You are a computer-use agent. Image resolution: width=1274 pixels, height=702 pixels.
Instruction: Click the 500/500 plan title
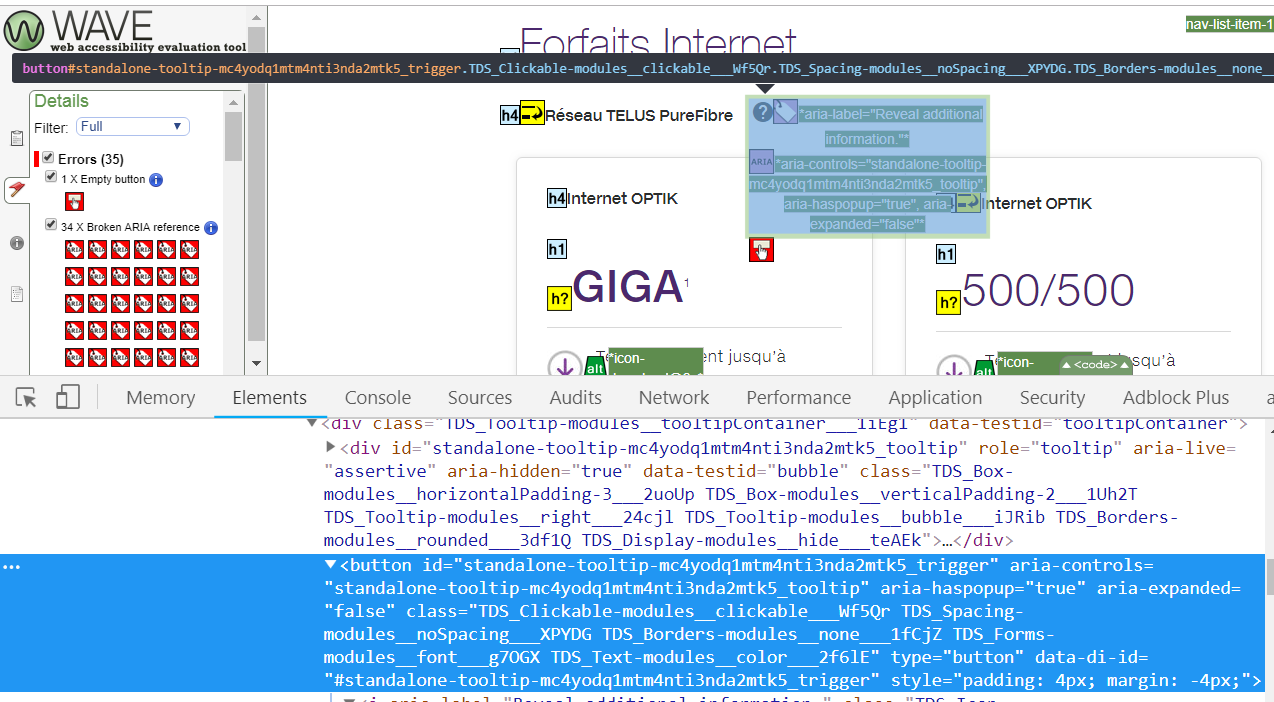pos(1048,291)
